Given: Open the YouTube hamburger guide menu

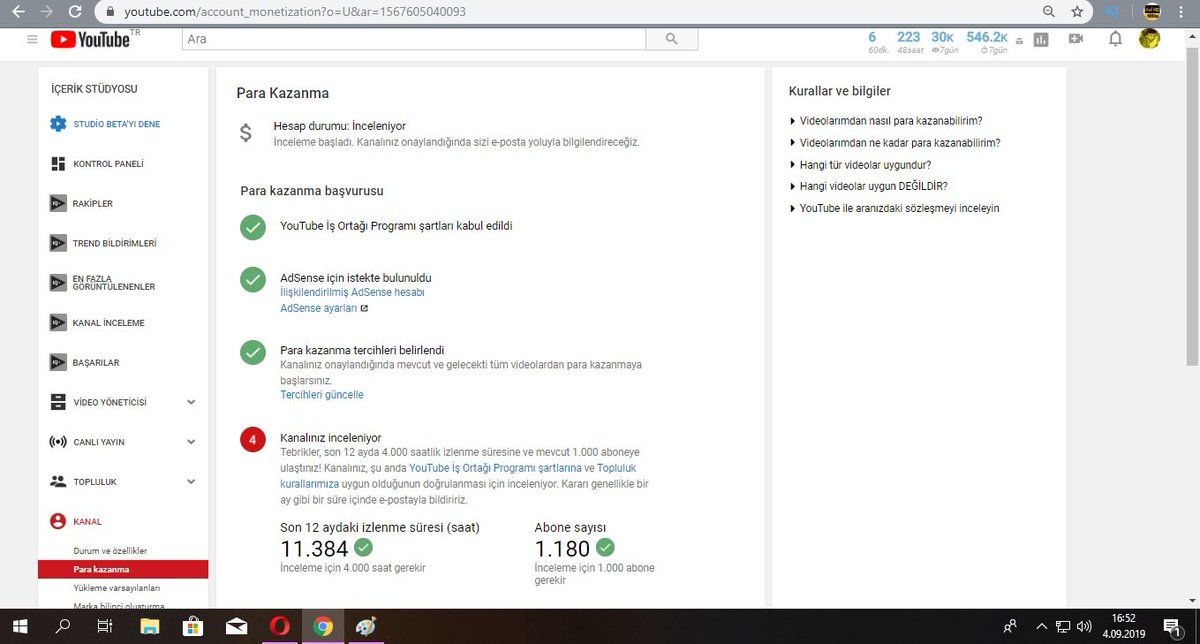Looking at the screenshot, I should [x=33, y=39].
